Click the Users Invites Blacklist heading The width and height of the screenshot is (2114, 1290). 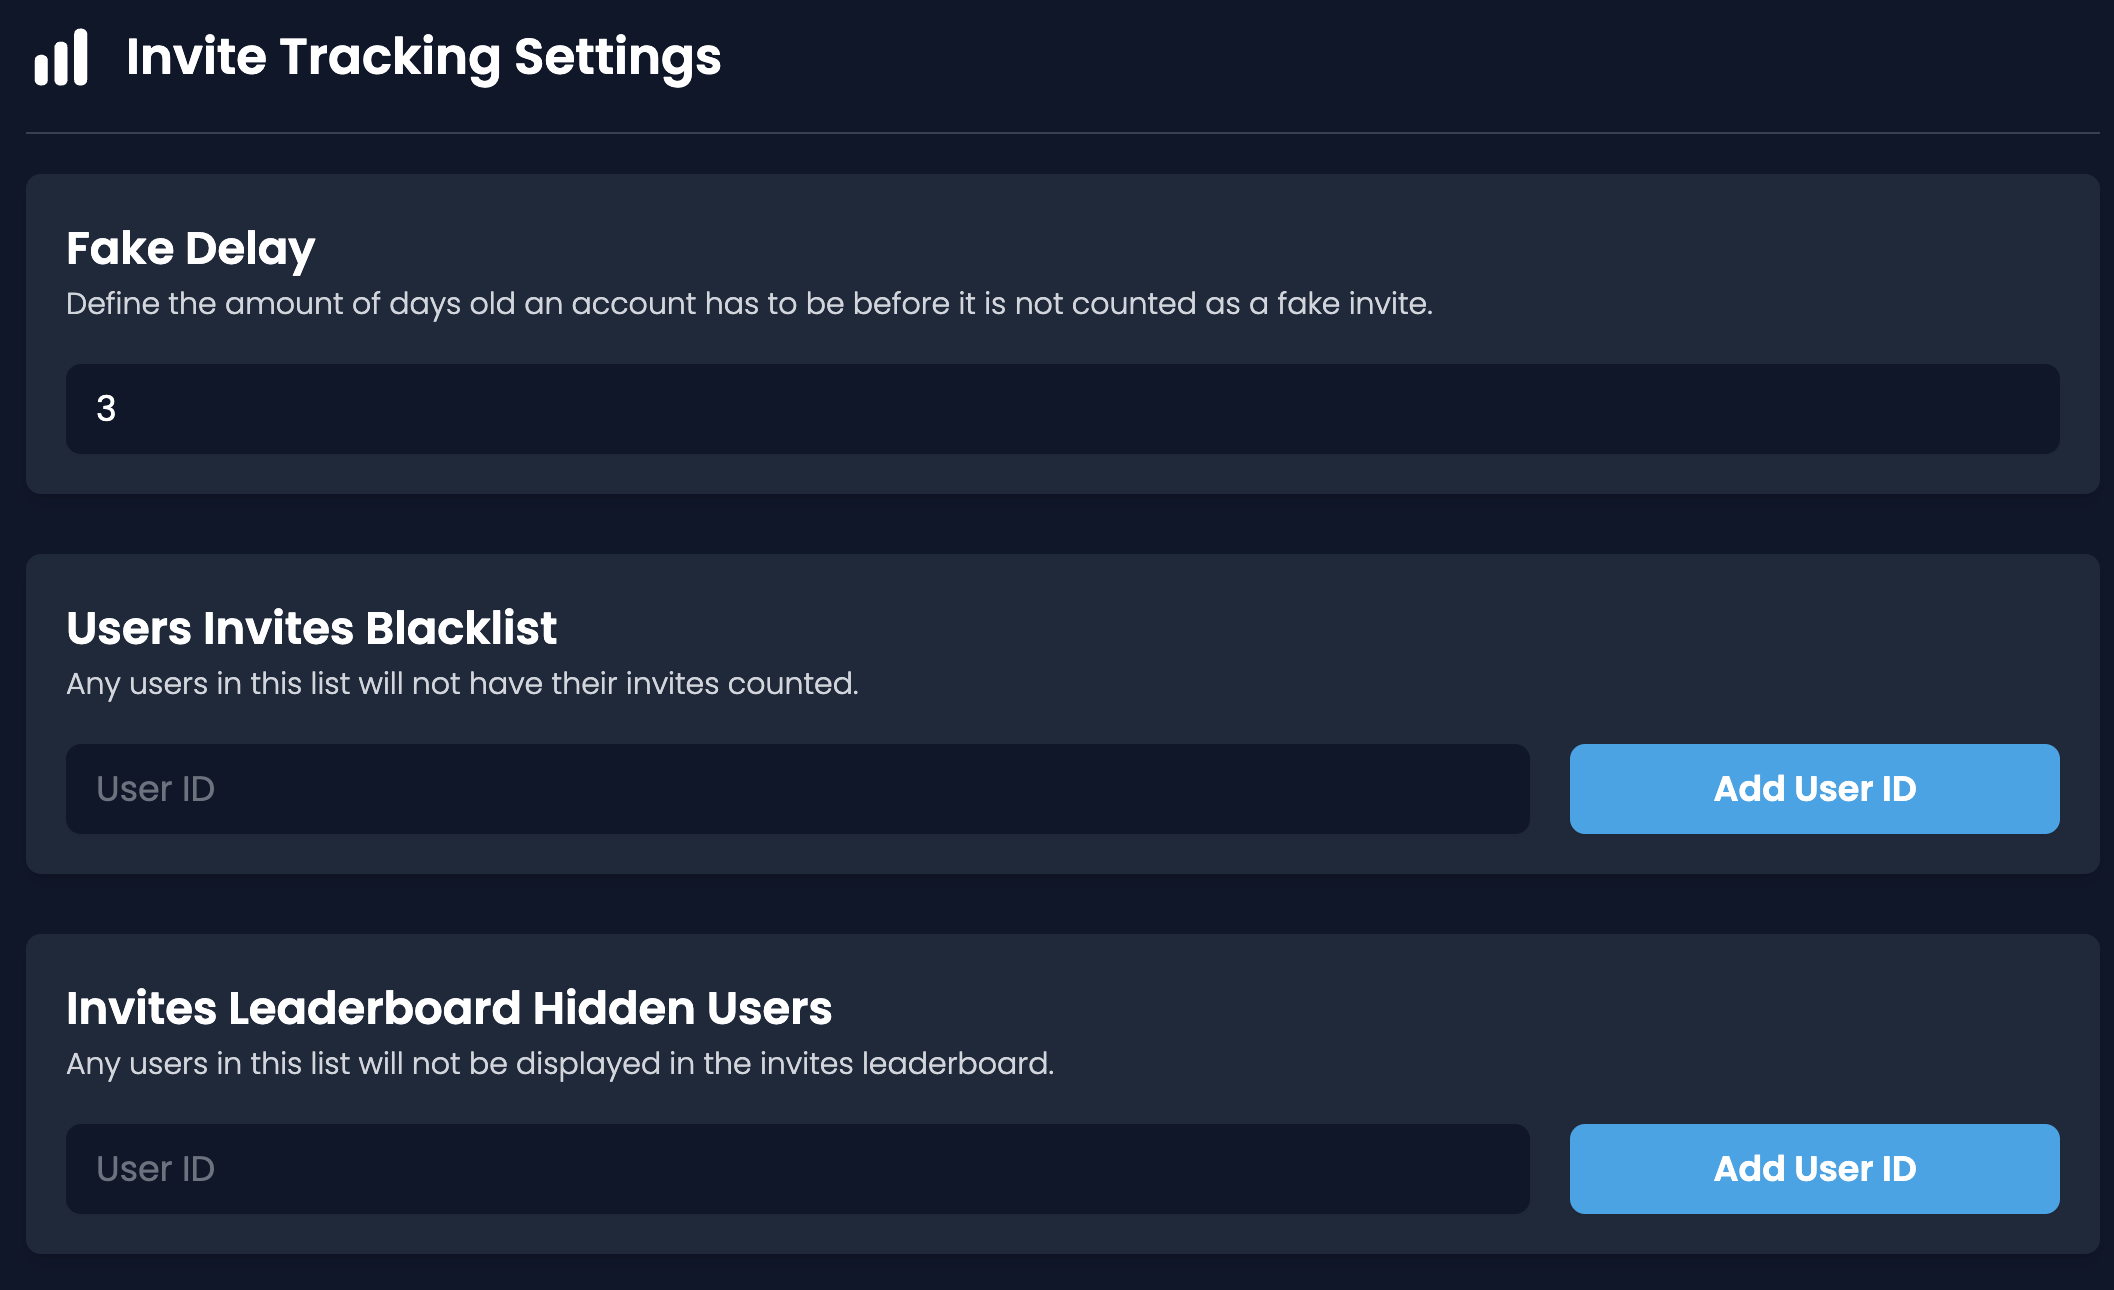click(x=311, y=628)
